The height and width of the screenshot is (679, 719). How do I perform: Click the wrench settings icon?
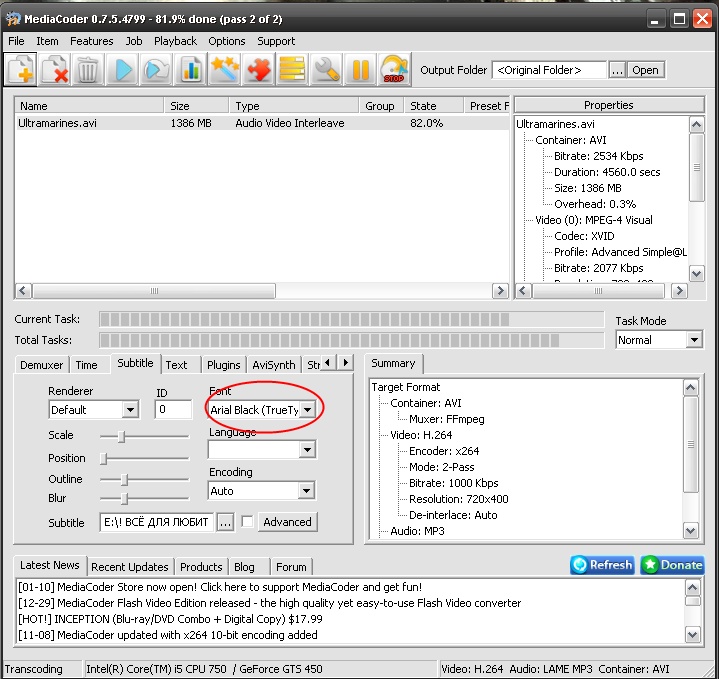(x=326, y=70)
